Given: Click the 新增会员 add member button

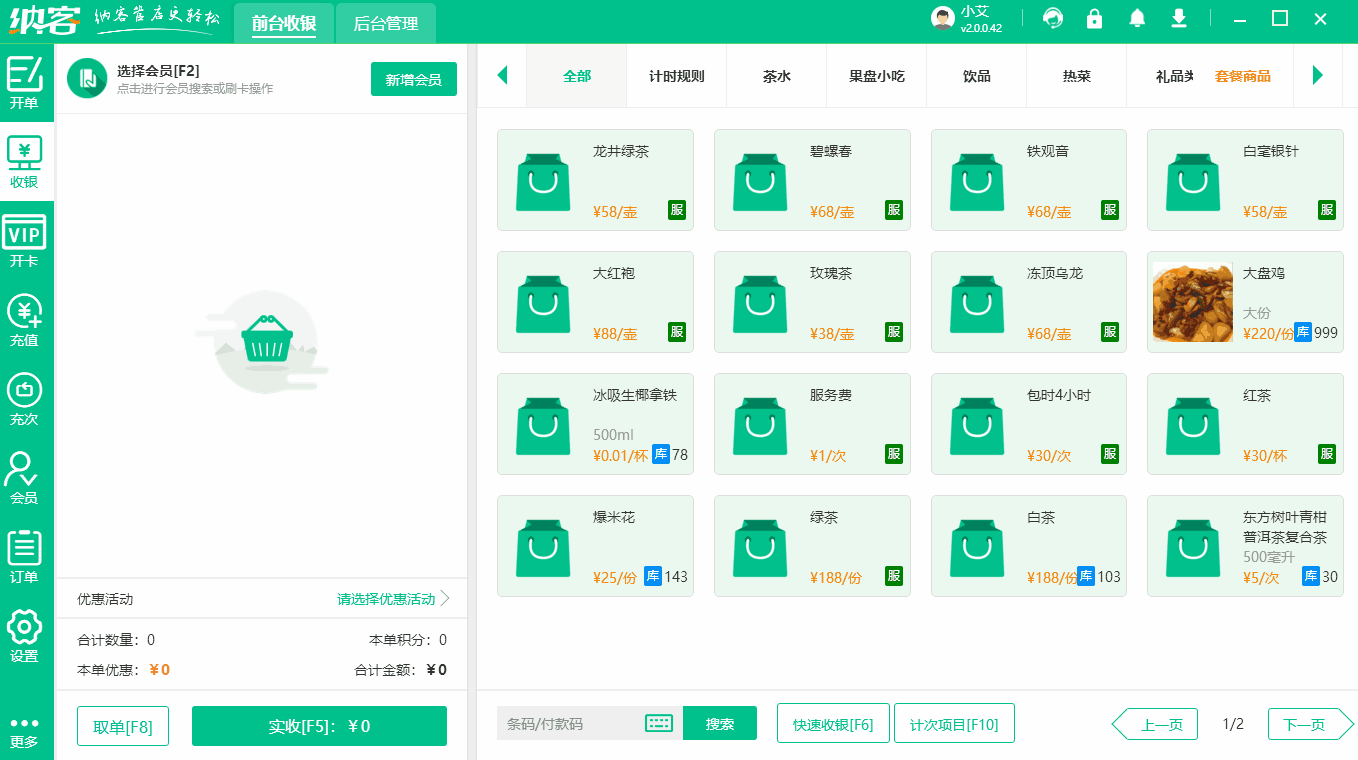Looking at the screenshot, I should click(413, 78).
